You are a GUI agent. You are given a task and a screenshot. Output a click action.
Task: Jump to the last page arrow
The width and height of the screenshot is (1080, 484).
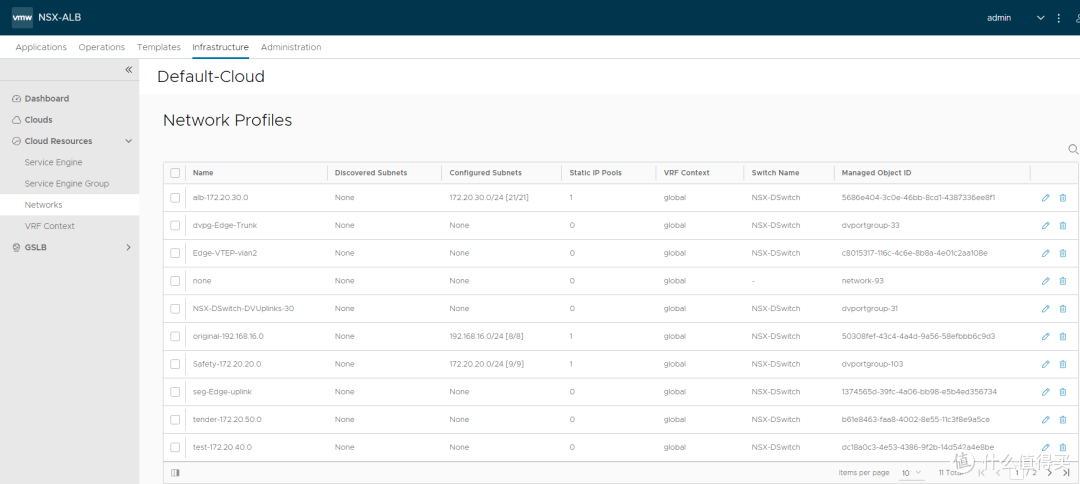1066,472
